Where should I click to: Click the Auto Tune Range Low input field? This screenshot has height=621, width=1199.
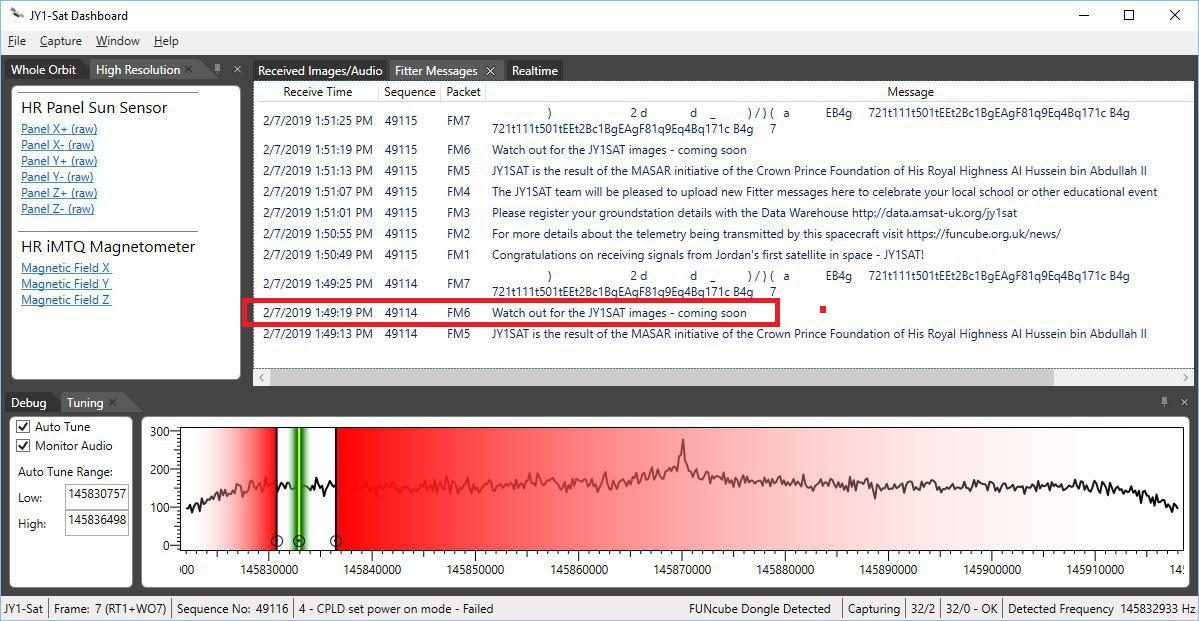click(x=96, y=495)
